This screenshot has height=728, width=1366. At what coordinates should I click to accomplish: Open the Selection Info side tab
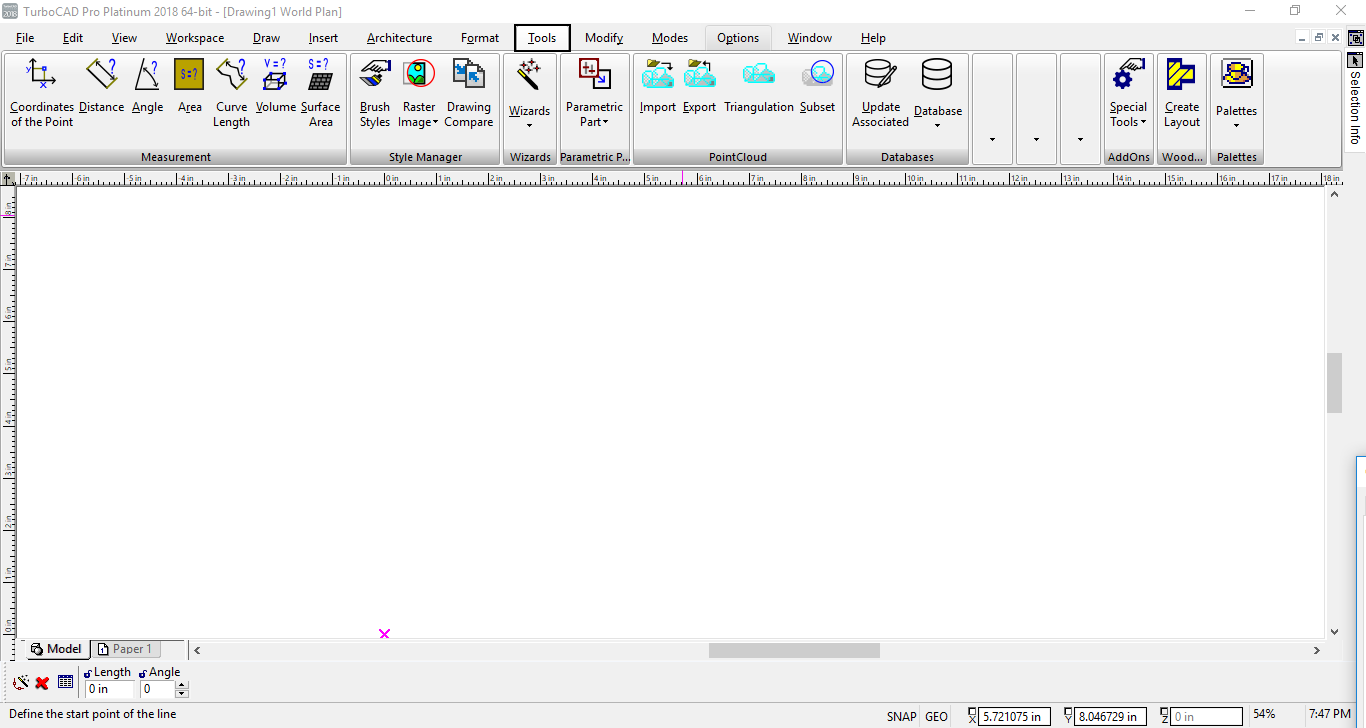tap(1355, 100)
